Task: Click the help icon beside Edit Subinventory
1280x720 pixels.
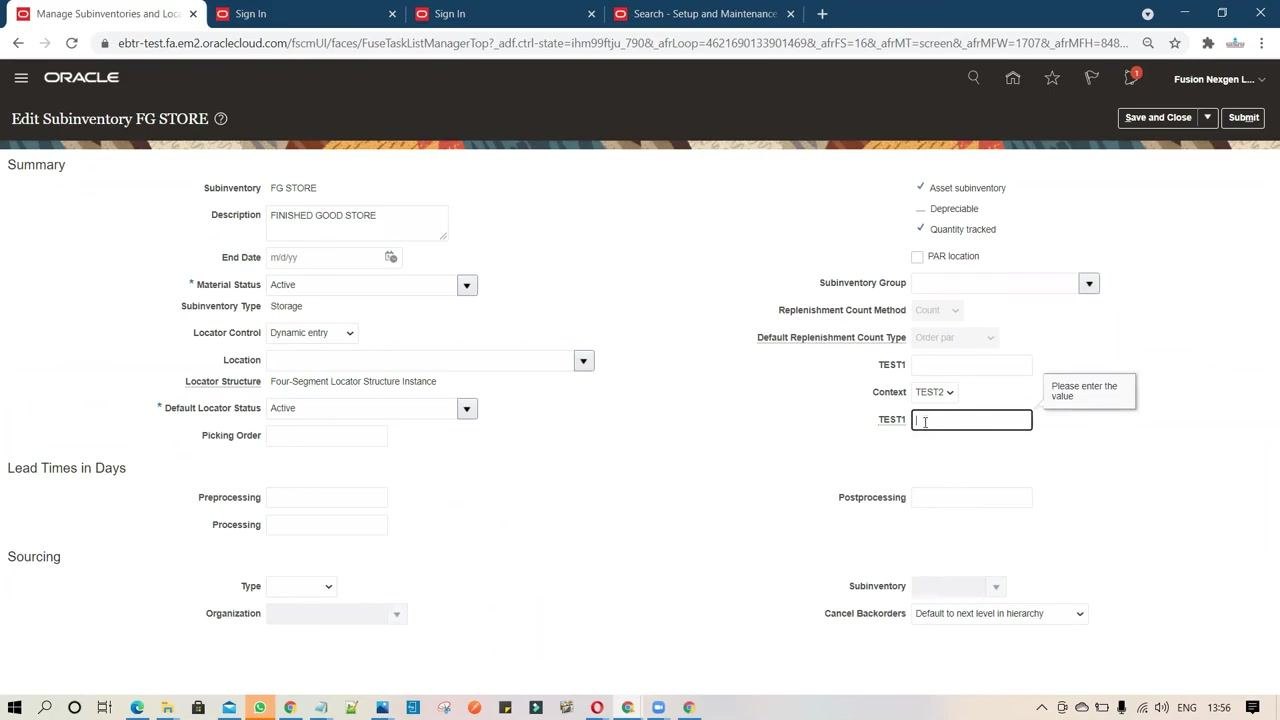Action: (x=221, y=119)
